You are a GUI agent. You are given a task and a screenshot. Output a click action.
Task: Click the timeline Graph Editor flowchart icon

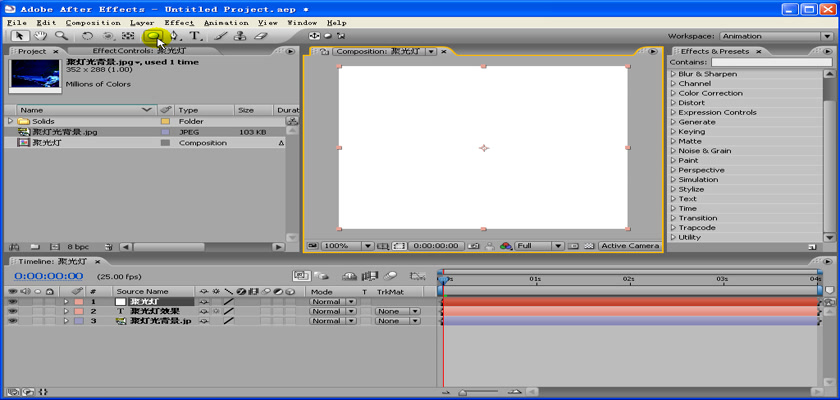417,276
